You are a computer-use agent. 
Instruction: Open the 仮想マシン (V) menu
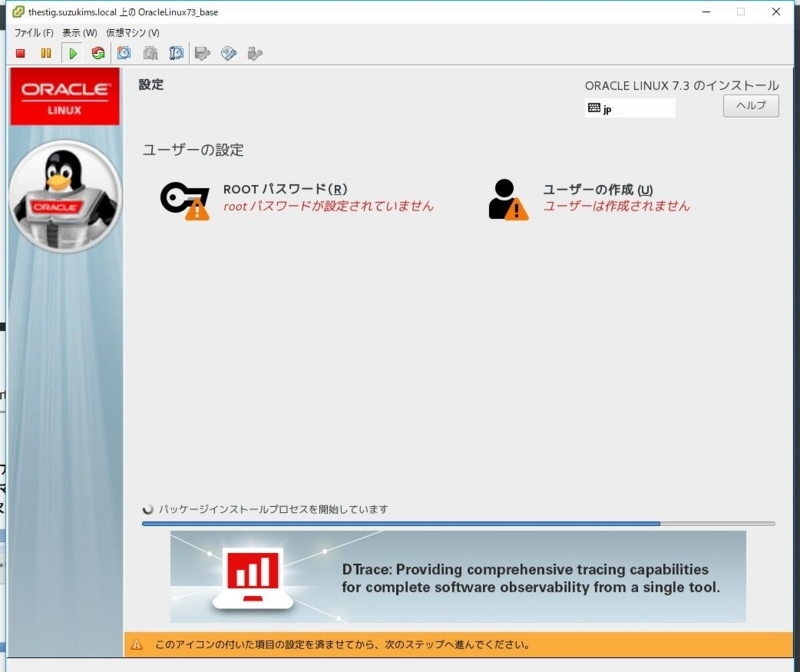(x=133, y=33)
